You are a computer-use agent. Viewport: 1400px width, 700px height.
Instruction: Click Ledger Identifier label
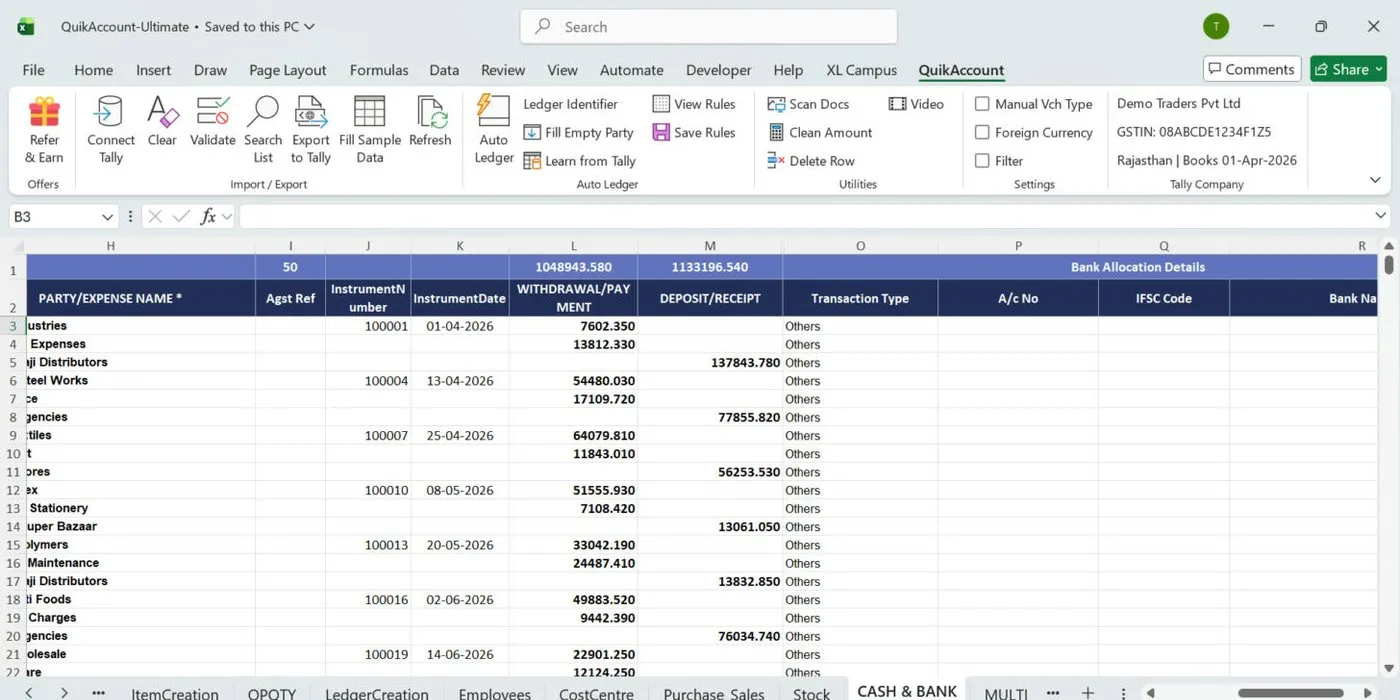coord(570,104)
